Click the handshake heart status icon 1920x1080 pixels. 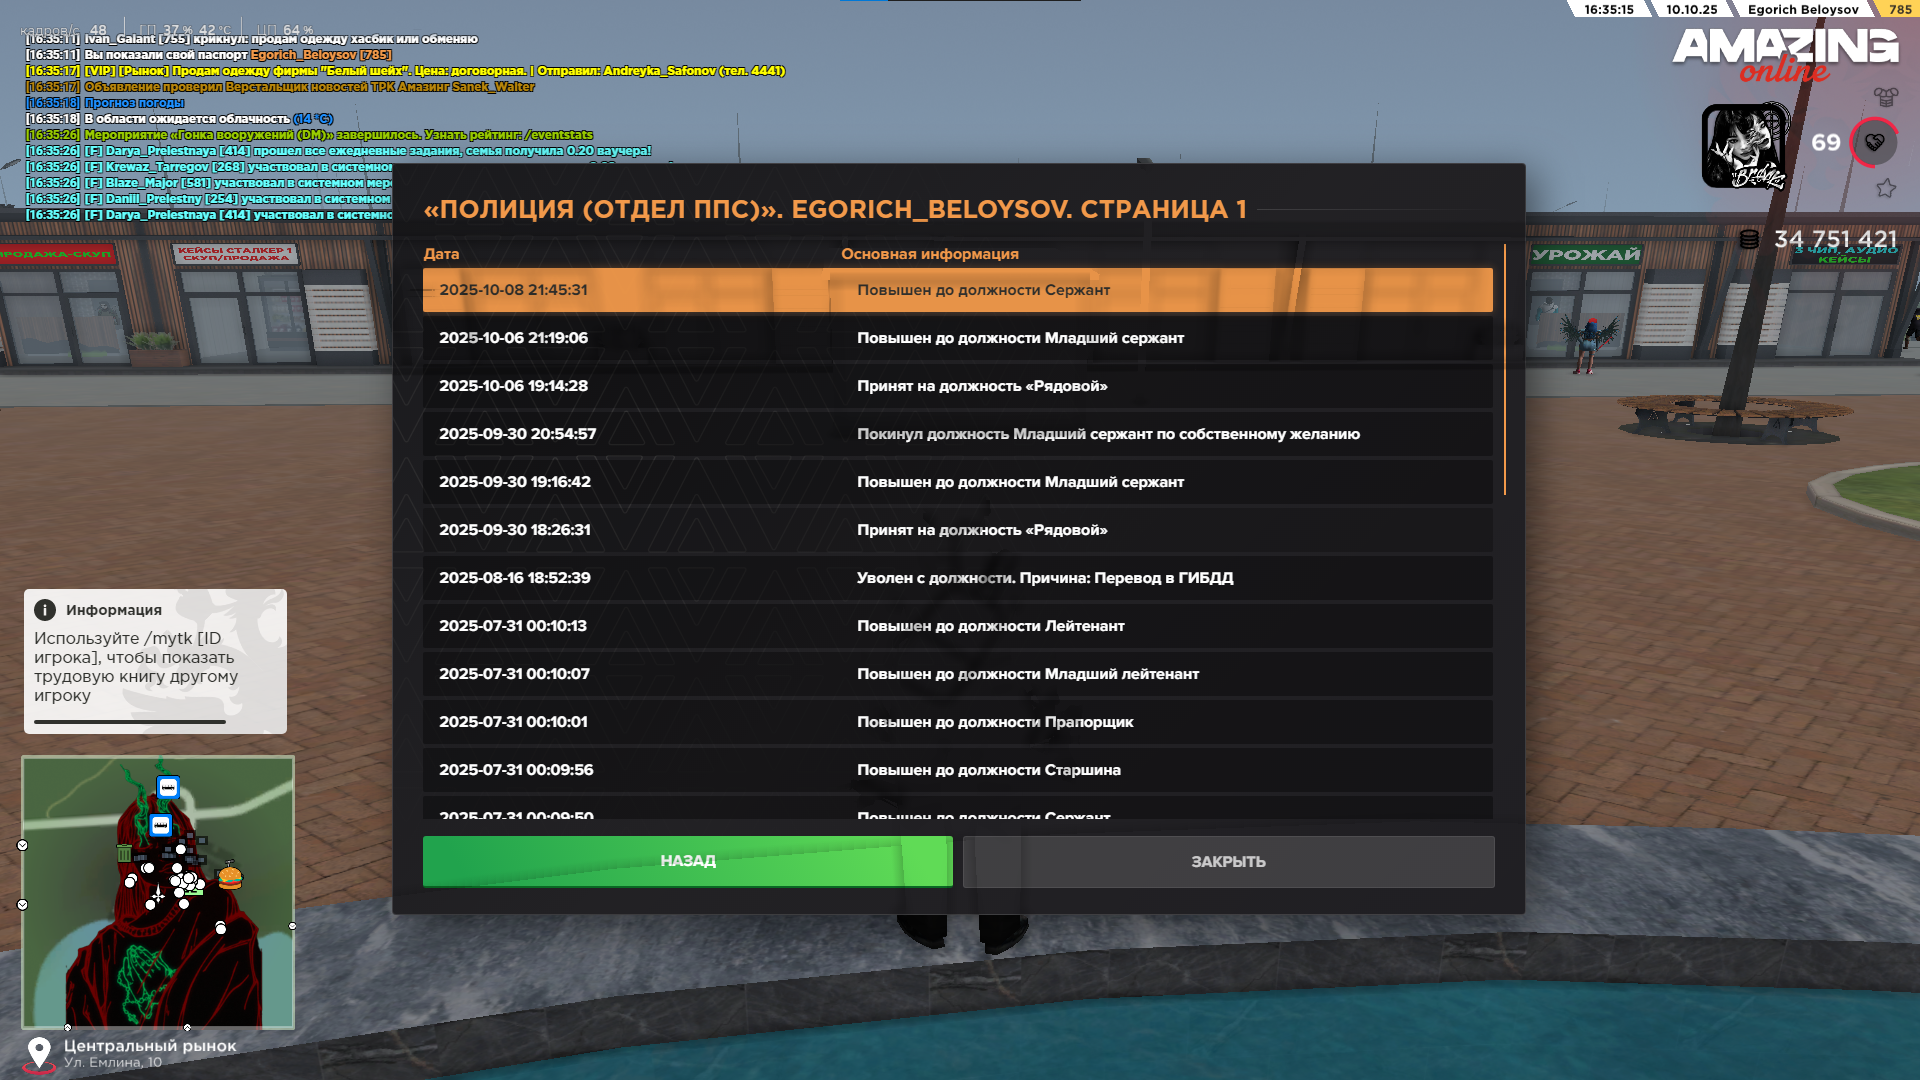[1875, 142]
